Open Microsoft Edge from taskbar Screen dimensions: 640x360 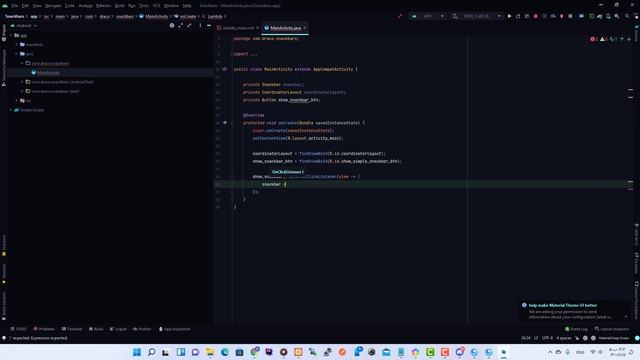224,352
